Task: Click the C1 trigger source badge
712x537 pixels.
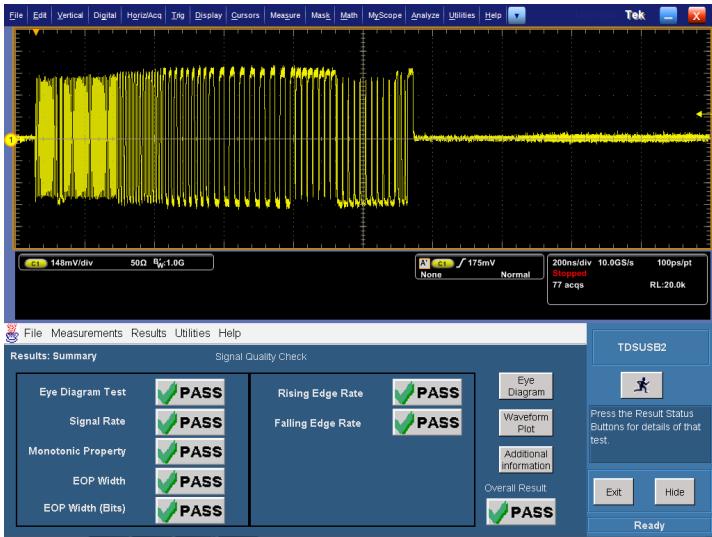Action: [442, 263]
